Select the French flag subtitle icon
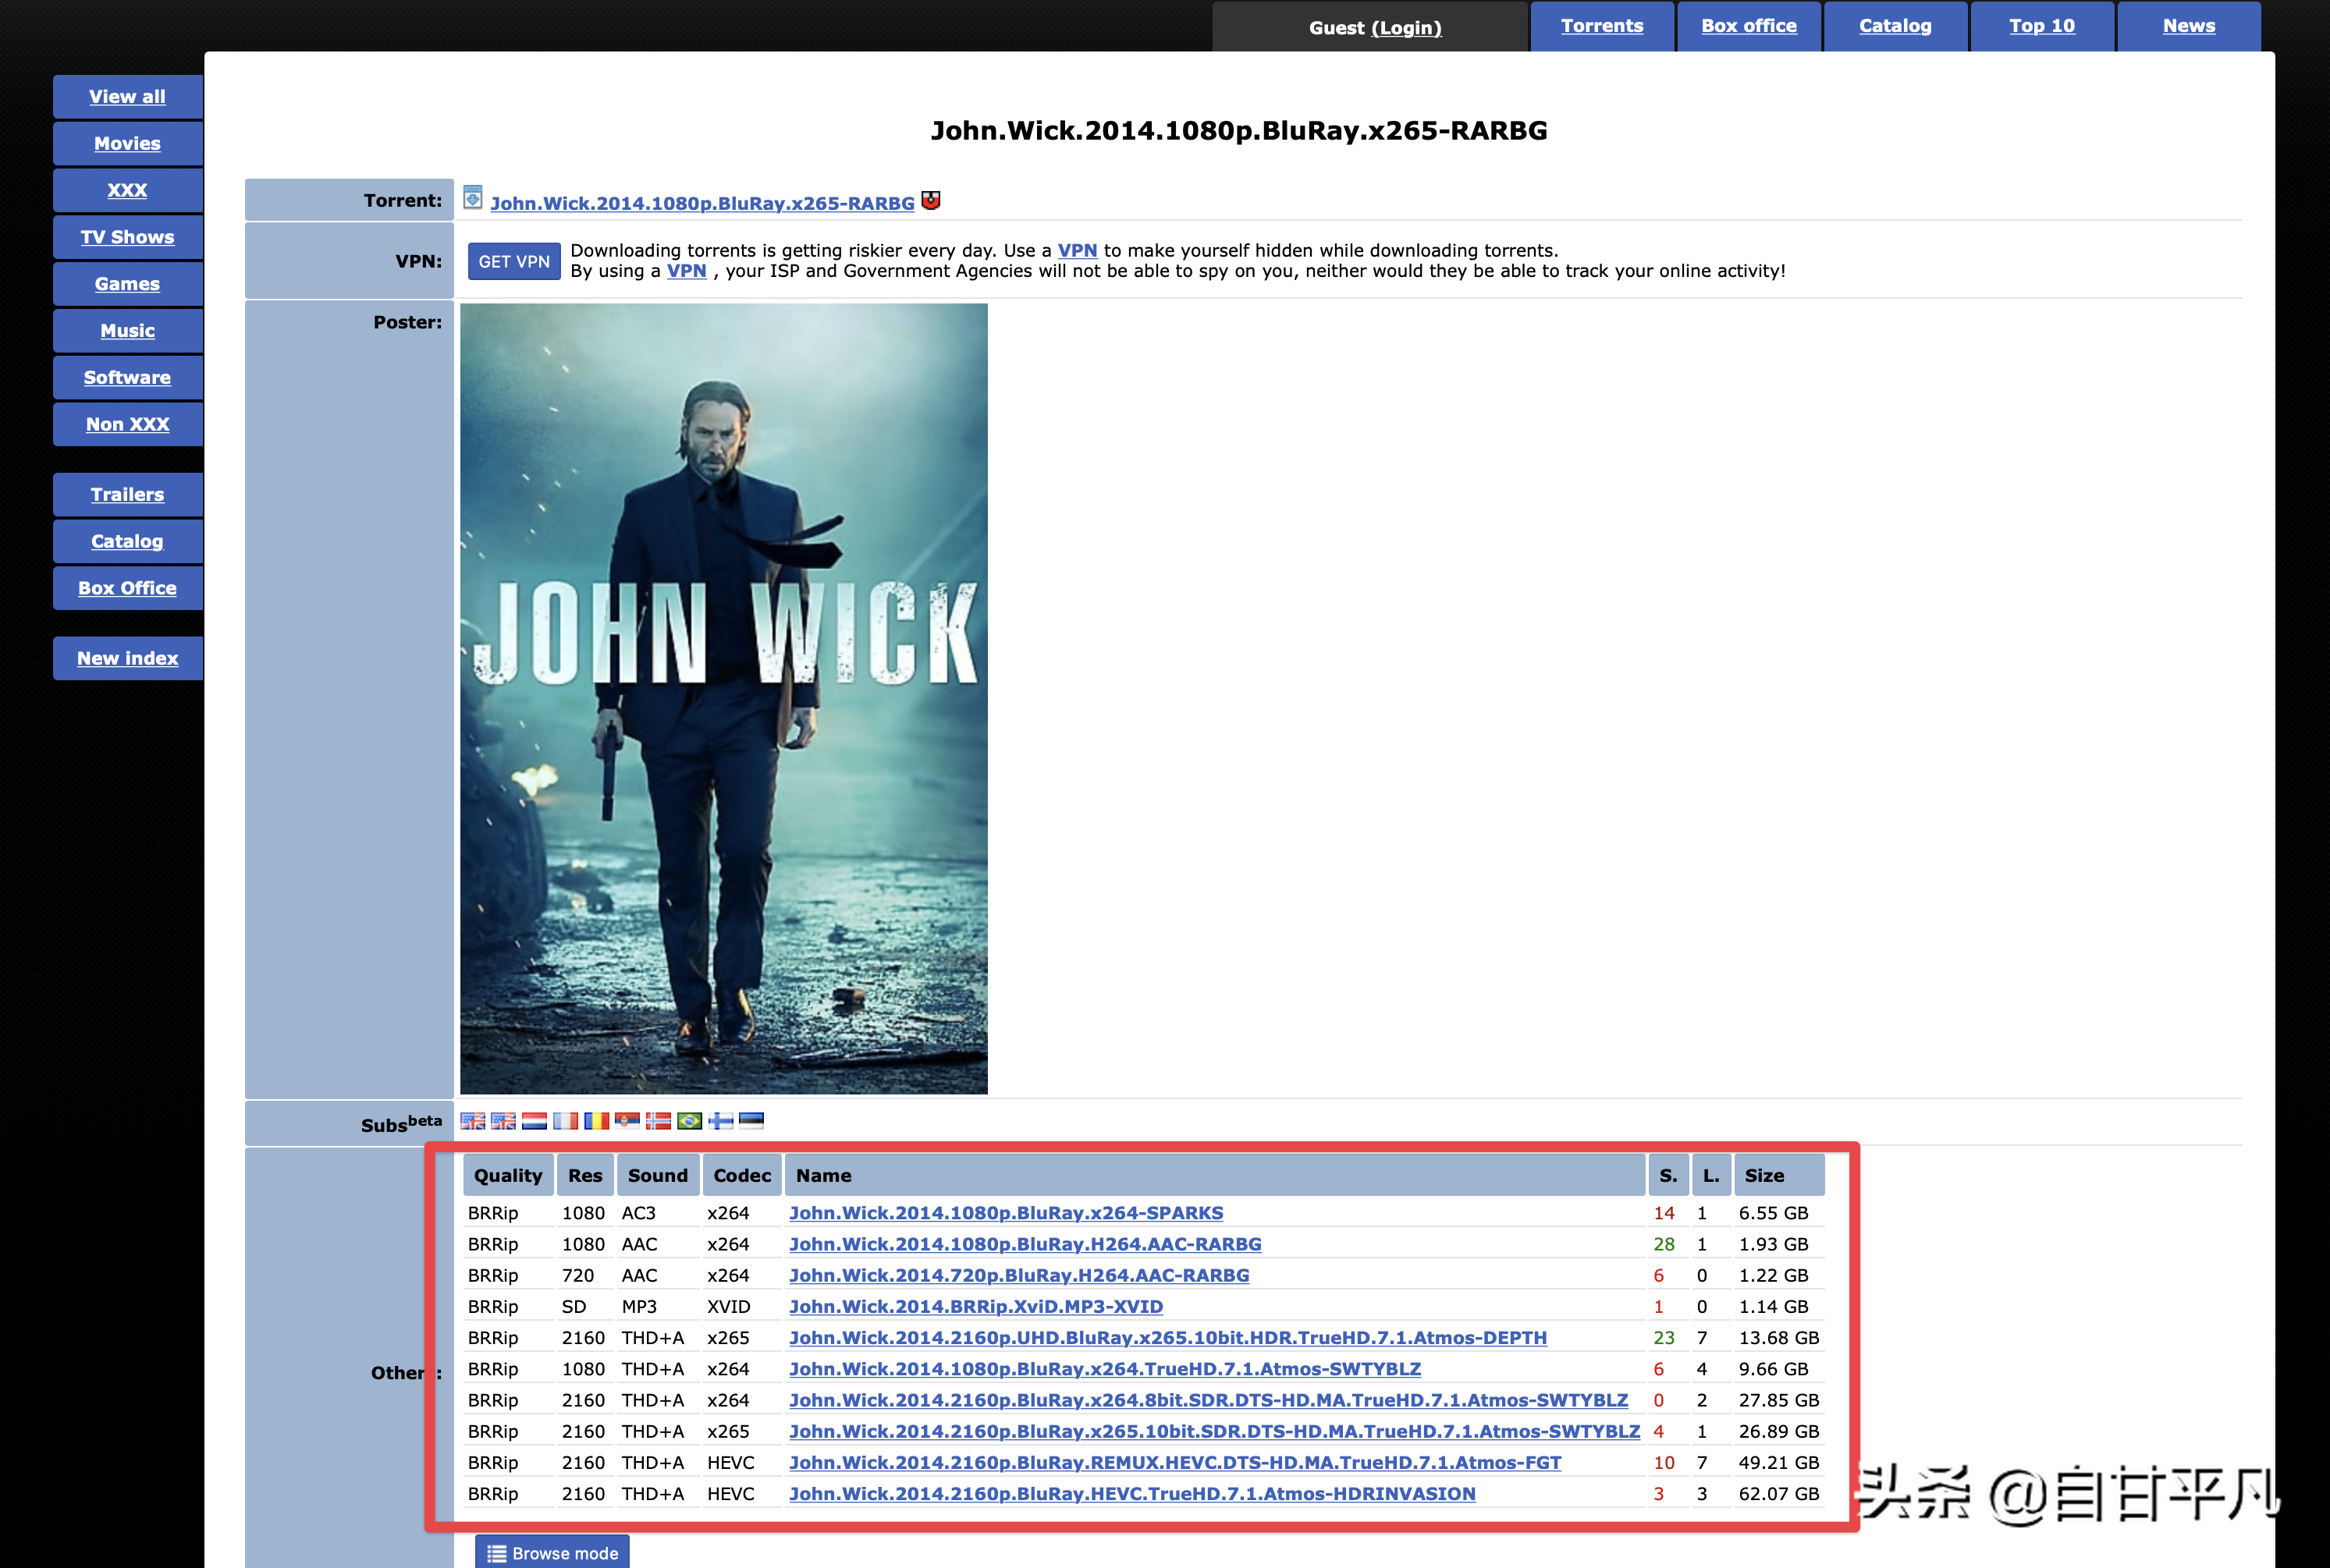 566,1121
